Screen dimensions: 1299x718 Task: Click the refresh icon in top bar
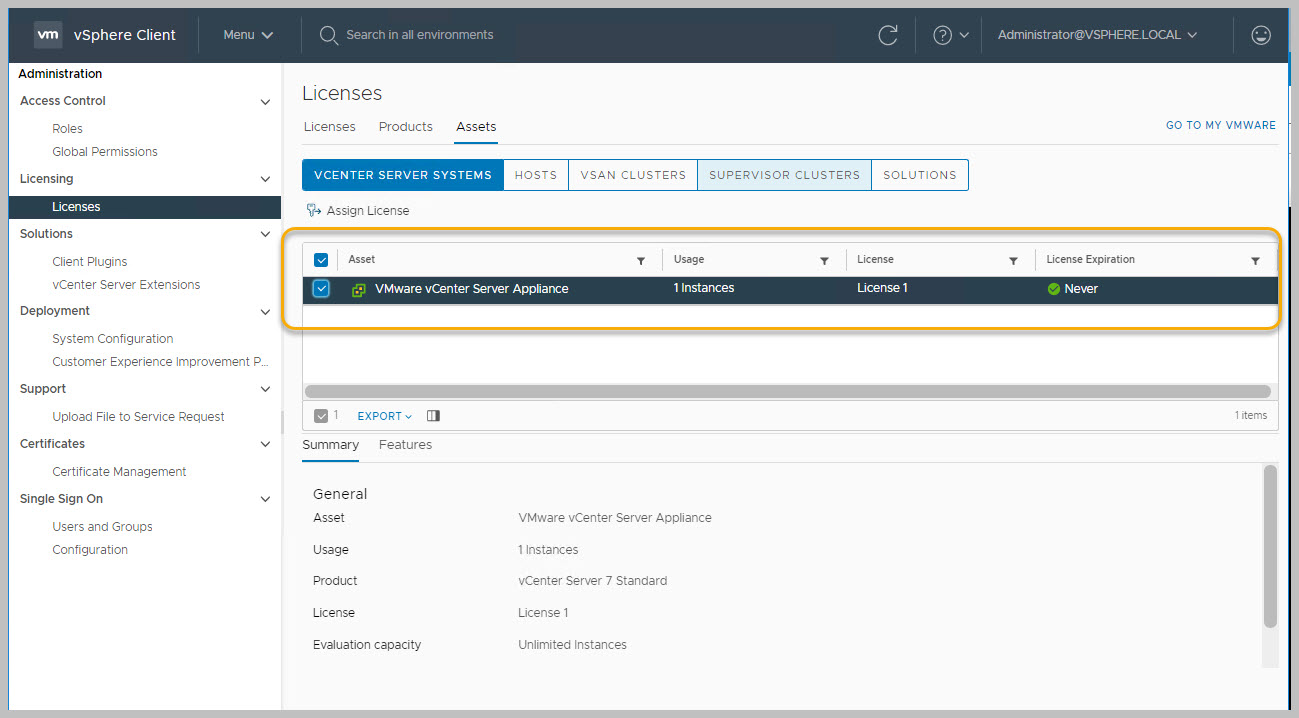(887, 35)
